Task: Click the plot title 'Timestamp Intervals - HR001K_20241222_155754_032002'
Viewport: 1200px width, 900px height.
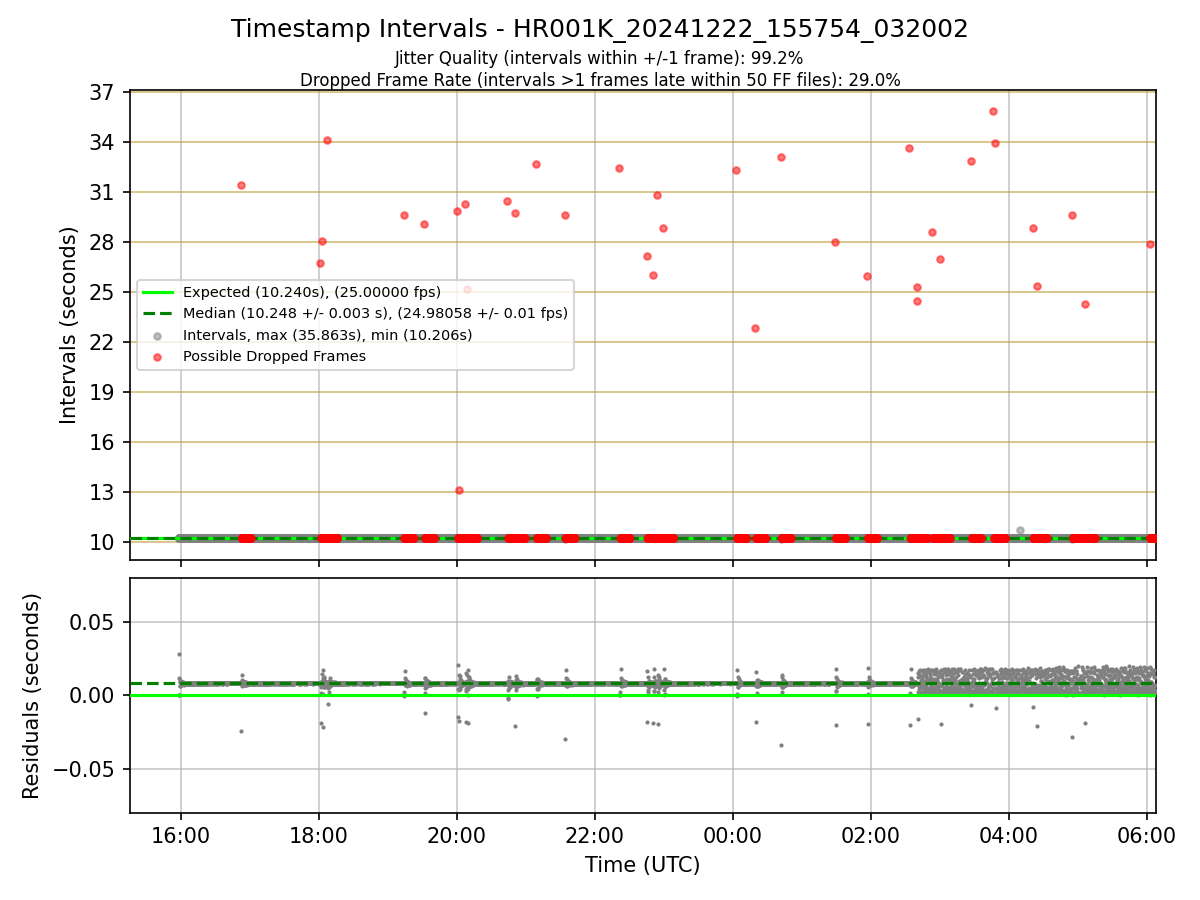Action: click(599, 29)
